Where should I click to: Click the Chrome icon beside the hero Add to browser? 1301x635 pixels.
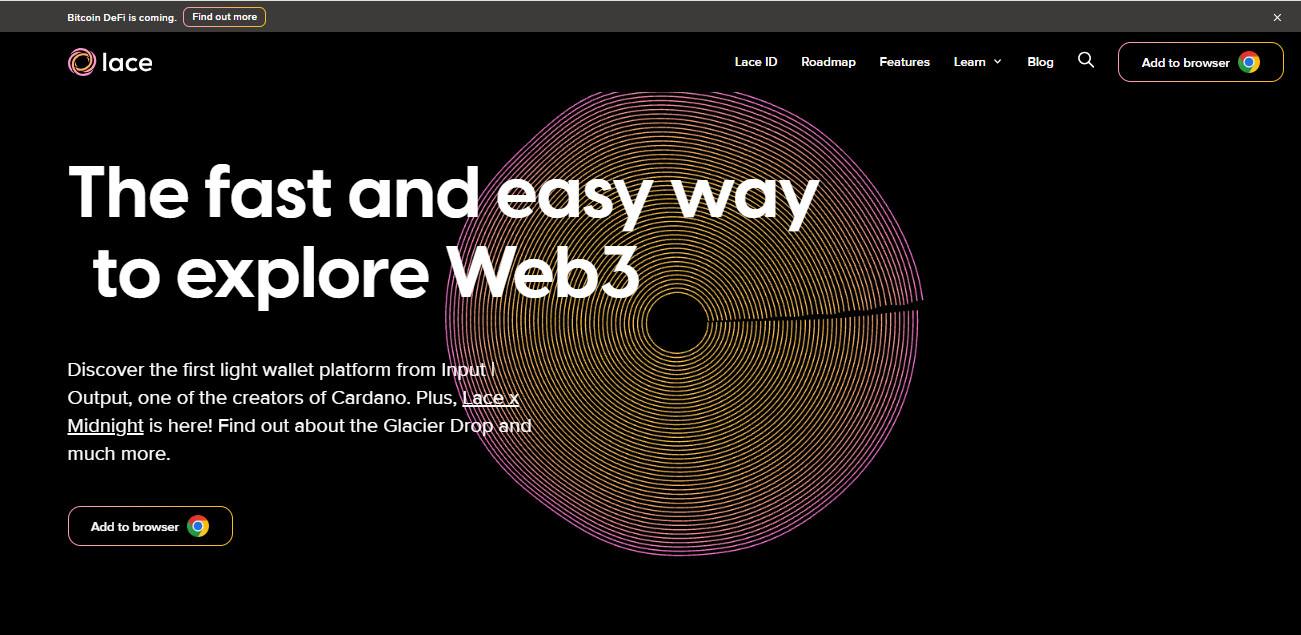198,526
